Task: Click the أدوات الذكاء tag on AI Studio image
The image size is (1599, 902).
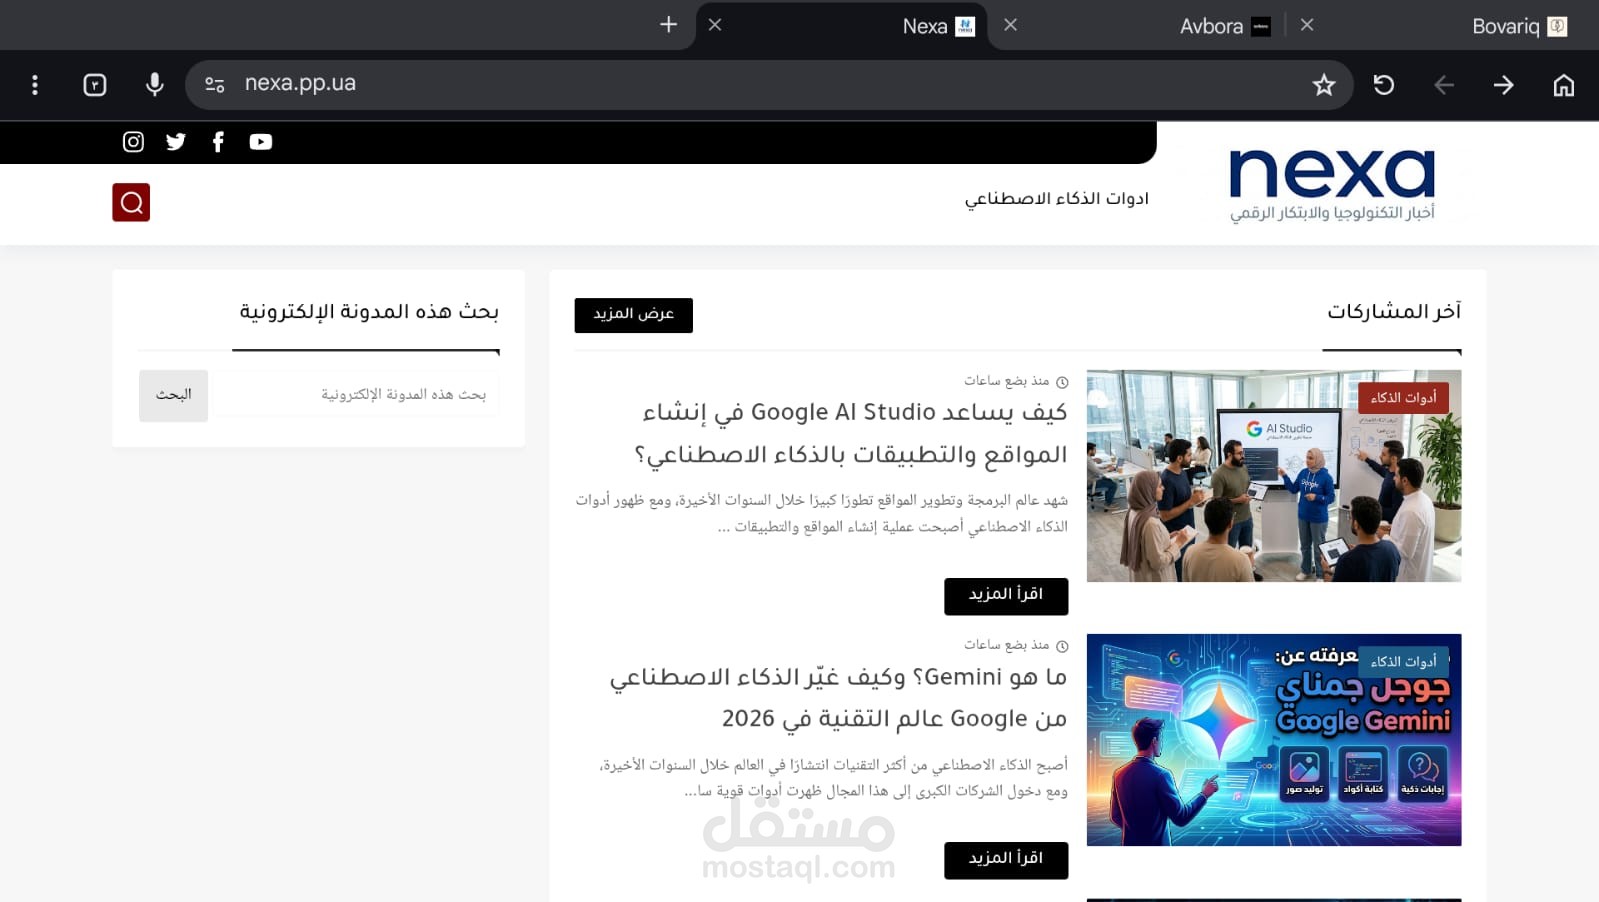Action: coord(1403,397)
